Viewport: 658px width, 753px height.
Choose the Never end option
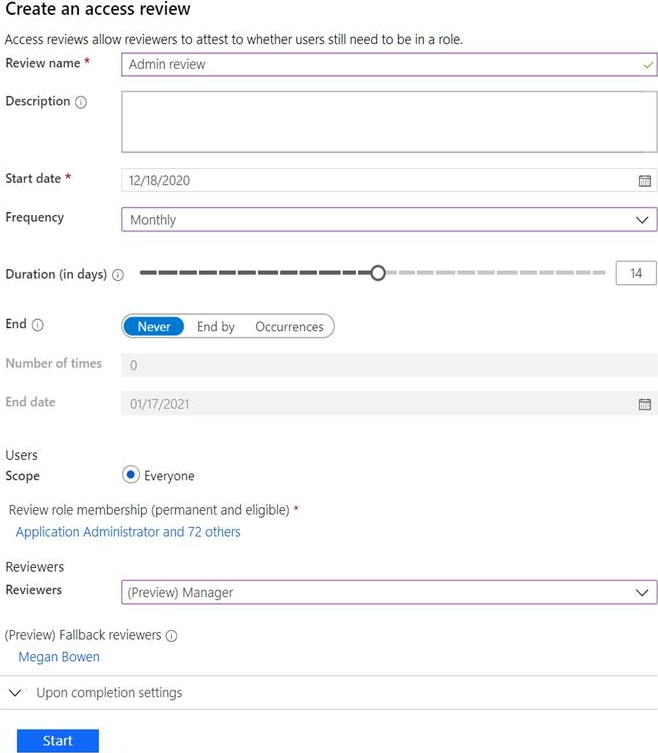154,327
